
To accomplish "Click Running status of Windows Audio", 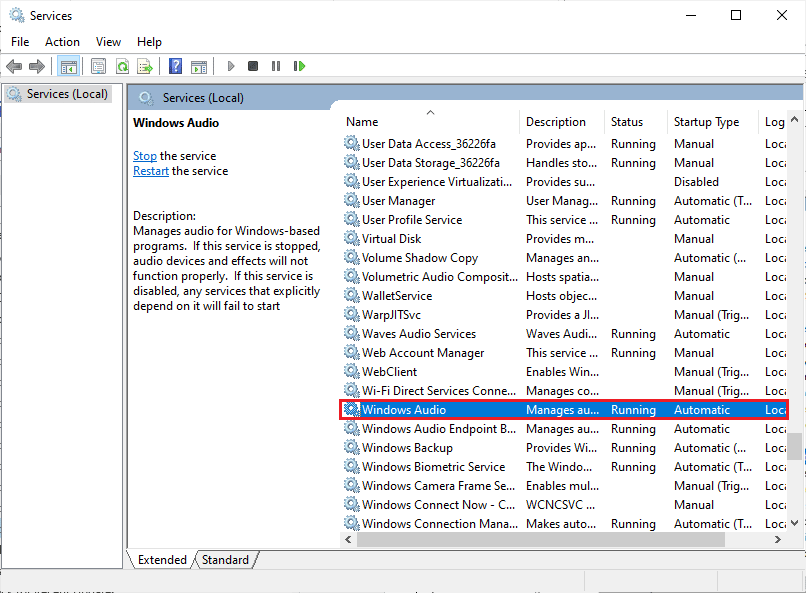I will point(633,410).
